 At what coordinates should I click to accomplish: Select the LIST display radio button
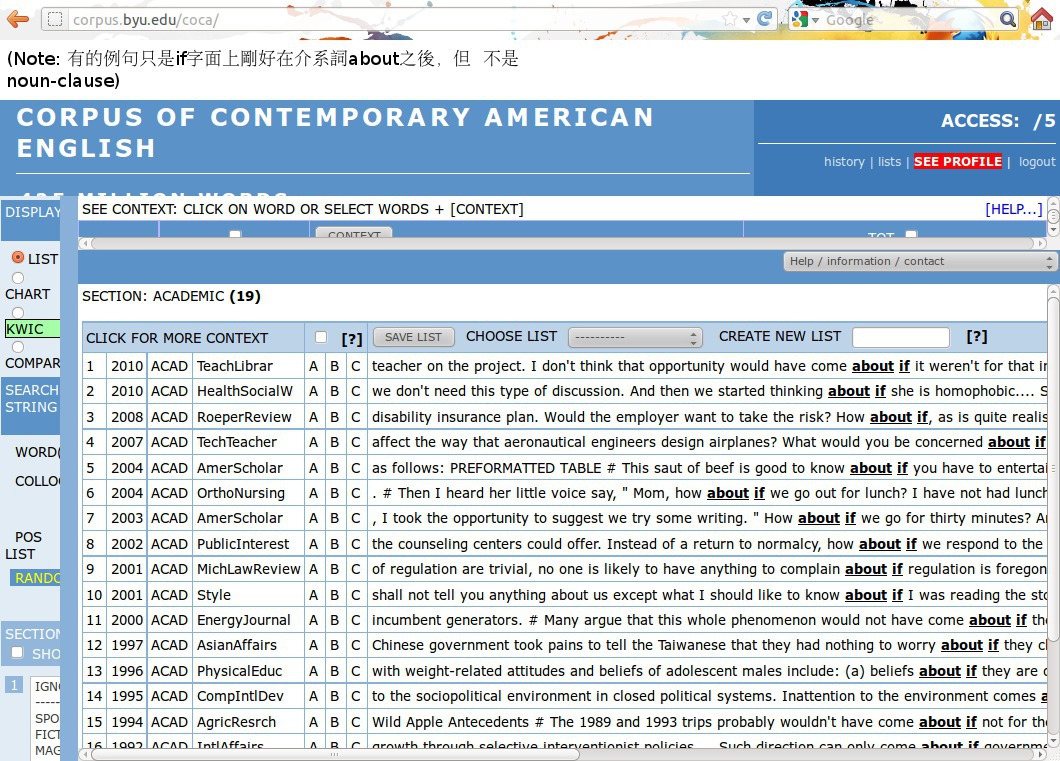point(18,257)
